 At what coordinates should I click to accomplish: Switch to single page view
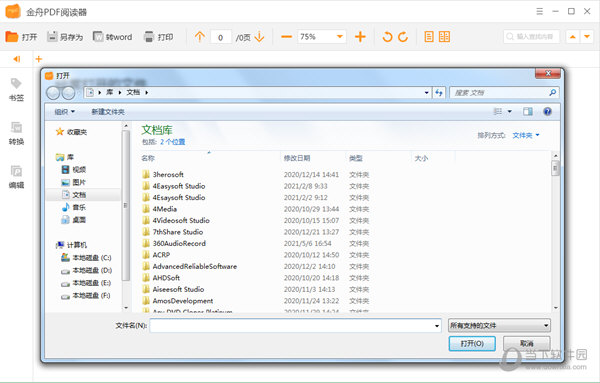coord(429,37)
